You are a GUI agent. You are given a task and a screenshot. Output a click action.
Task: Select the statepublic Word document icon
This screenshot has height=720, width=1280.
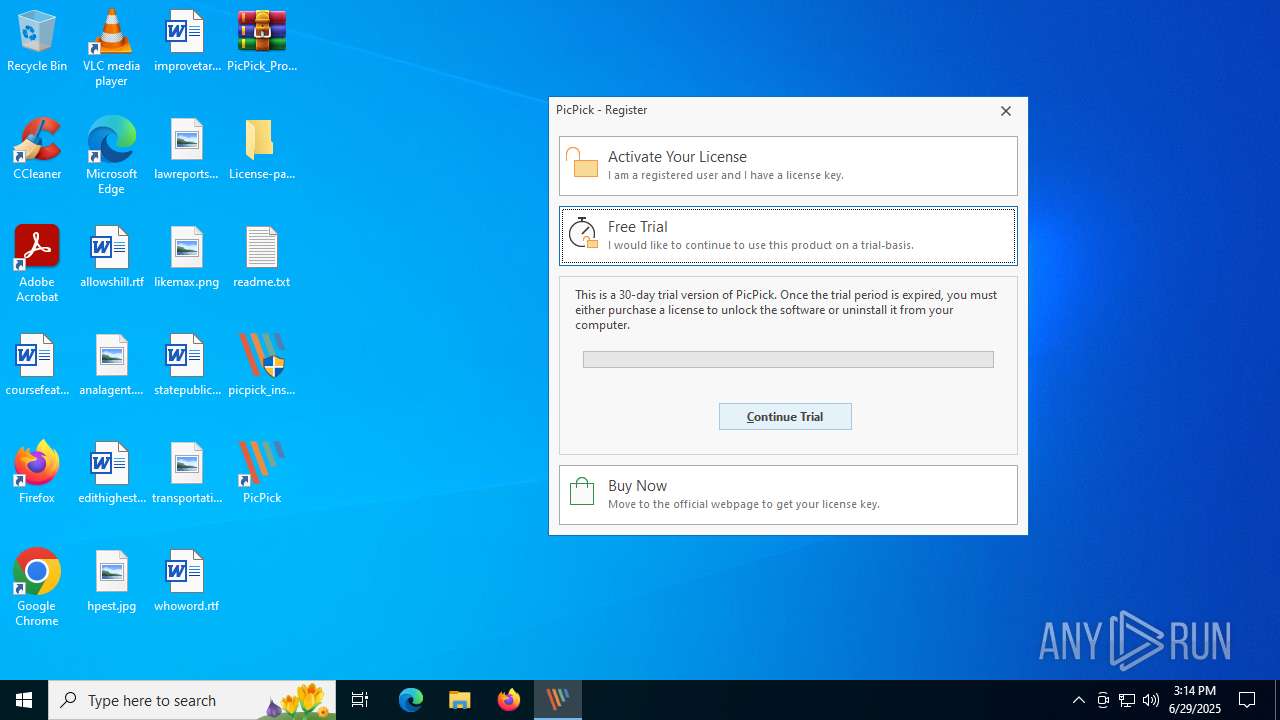tap(187, 366)
